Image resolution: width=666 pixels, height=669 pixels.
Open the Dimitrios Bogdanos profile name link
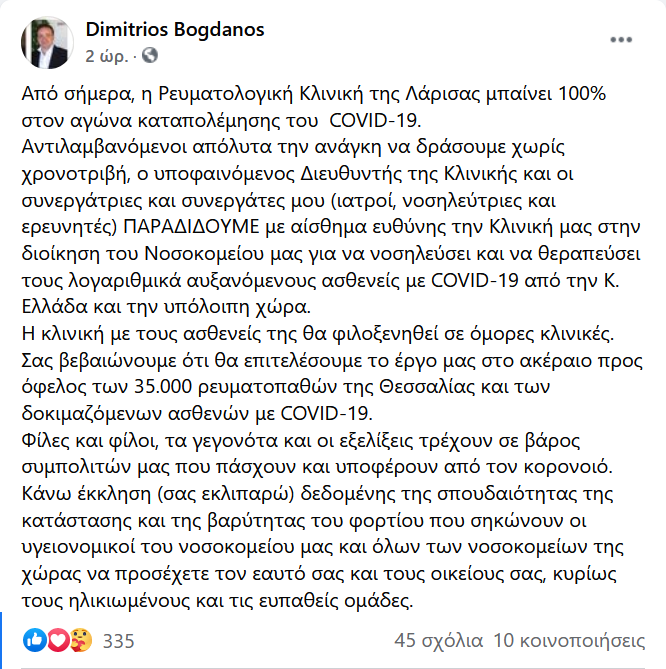point(176,30)
